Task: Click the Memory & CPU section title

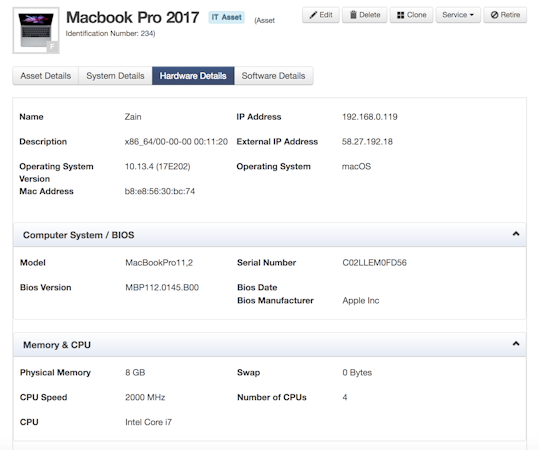Action: click(x=57, y=345)
